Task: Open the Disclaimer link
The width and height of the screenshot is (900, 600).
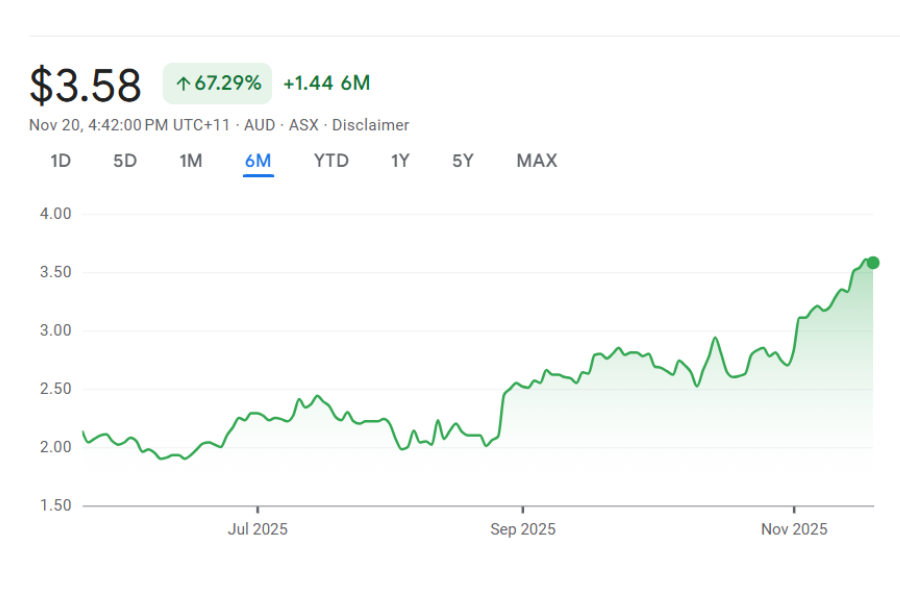Action: click(370, 125)
